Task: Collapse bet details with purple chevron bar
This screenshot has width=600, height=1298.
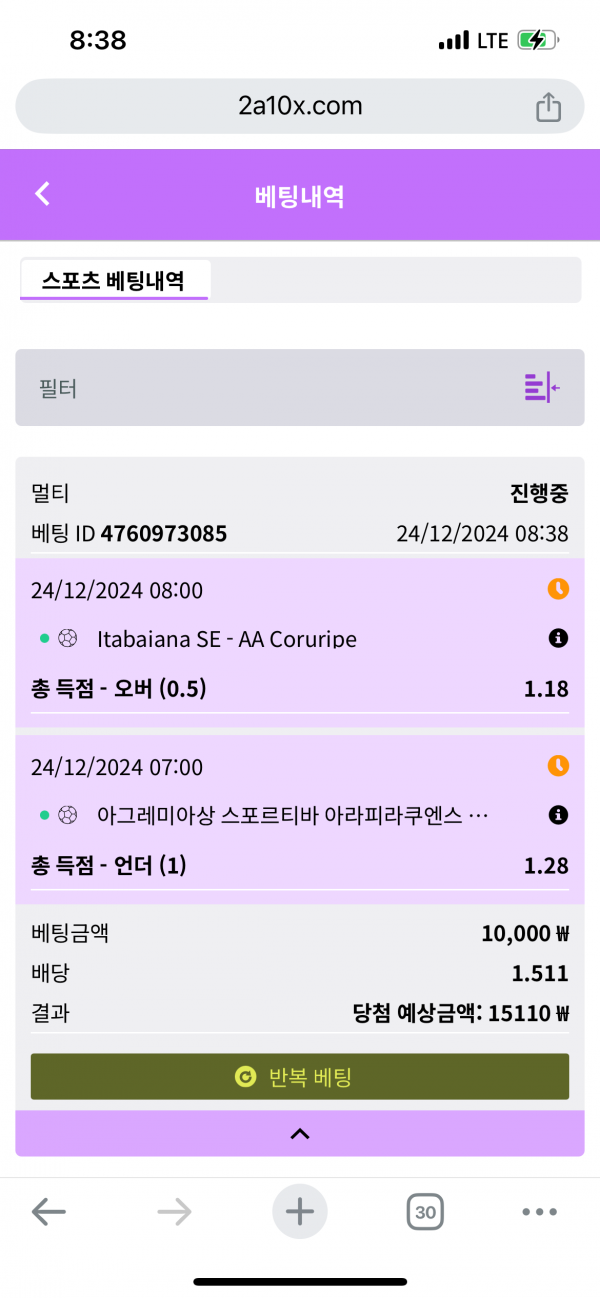Action: 299,1133
